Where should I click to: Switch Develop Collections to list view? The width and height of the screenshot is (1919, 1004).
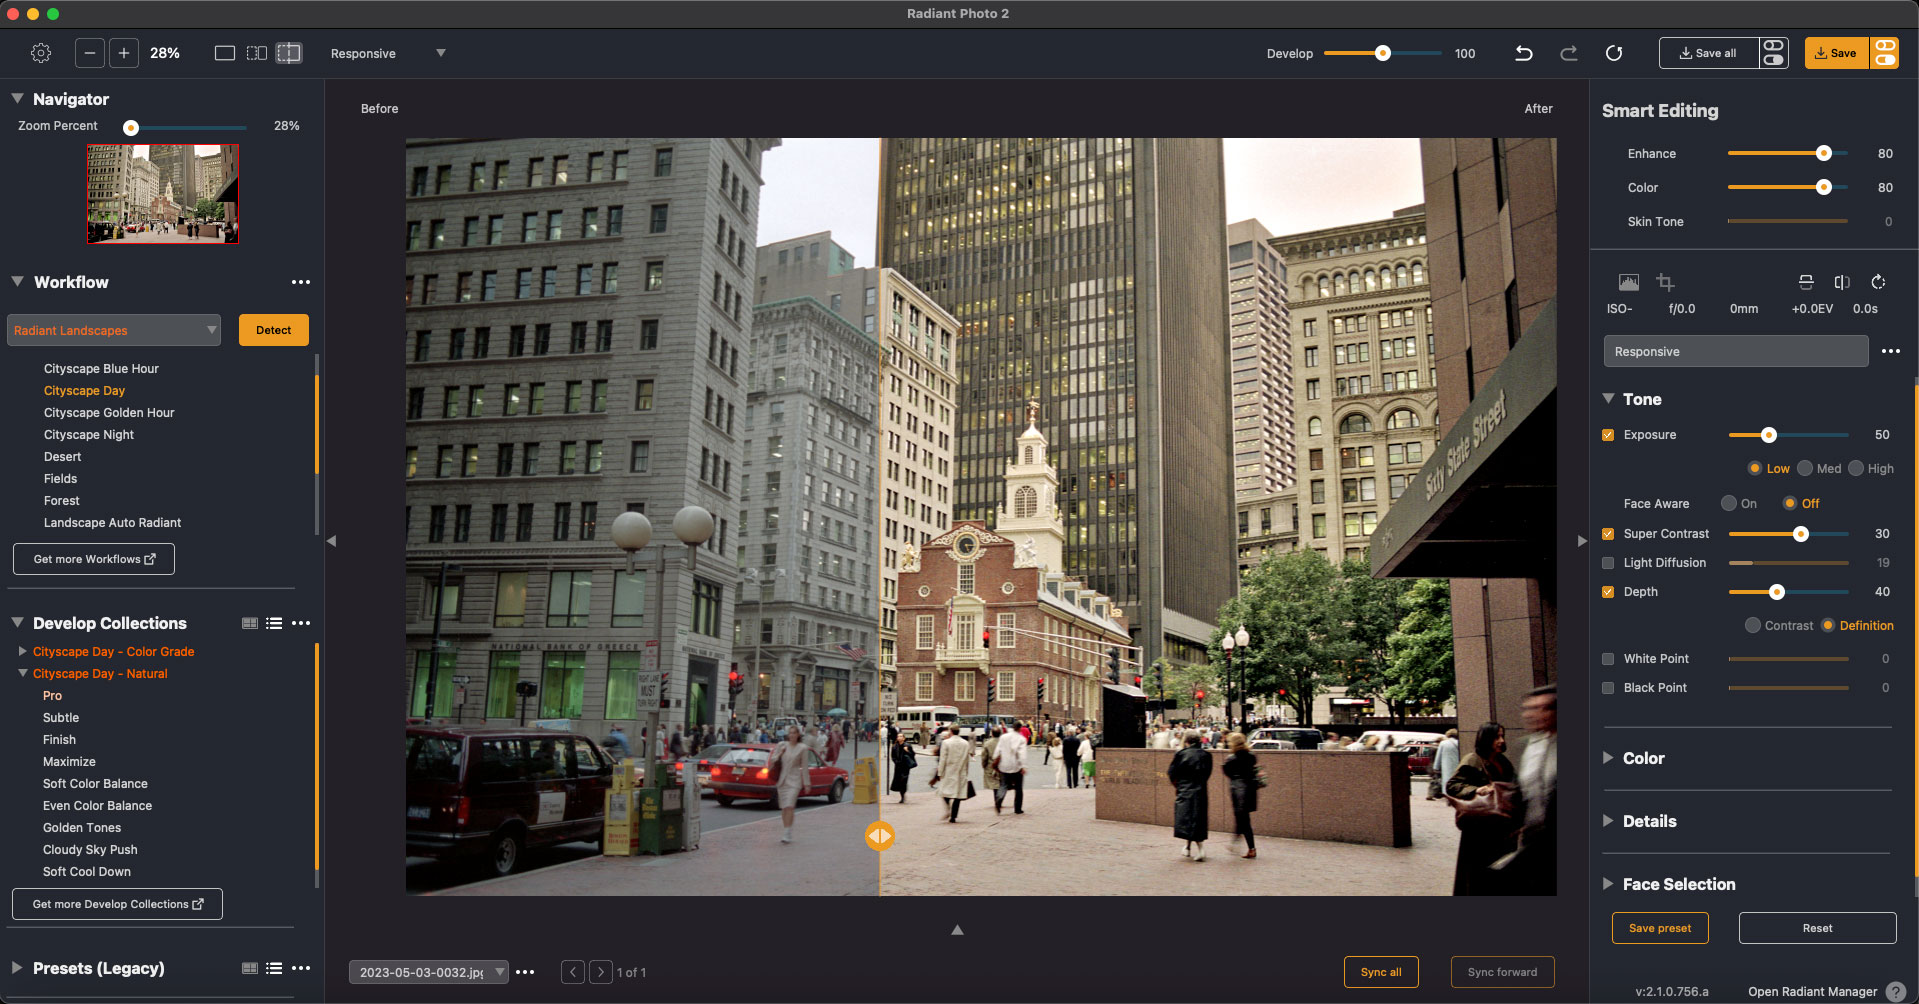[274, 623]
